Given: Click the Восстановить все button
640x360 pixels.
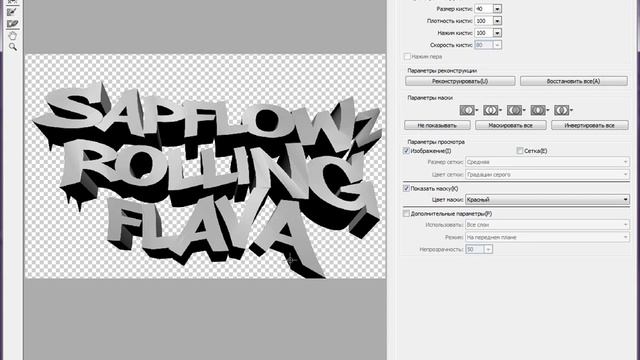Looking at the screenshot, I should pos(573,81).
